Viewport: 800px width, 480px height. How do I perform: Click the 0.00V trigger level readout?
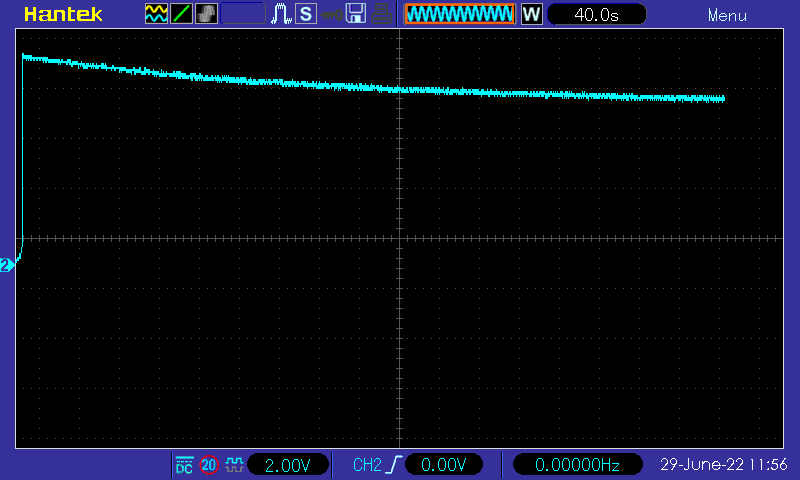(443, 465)
